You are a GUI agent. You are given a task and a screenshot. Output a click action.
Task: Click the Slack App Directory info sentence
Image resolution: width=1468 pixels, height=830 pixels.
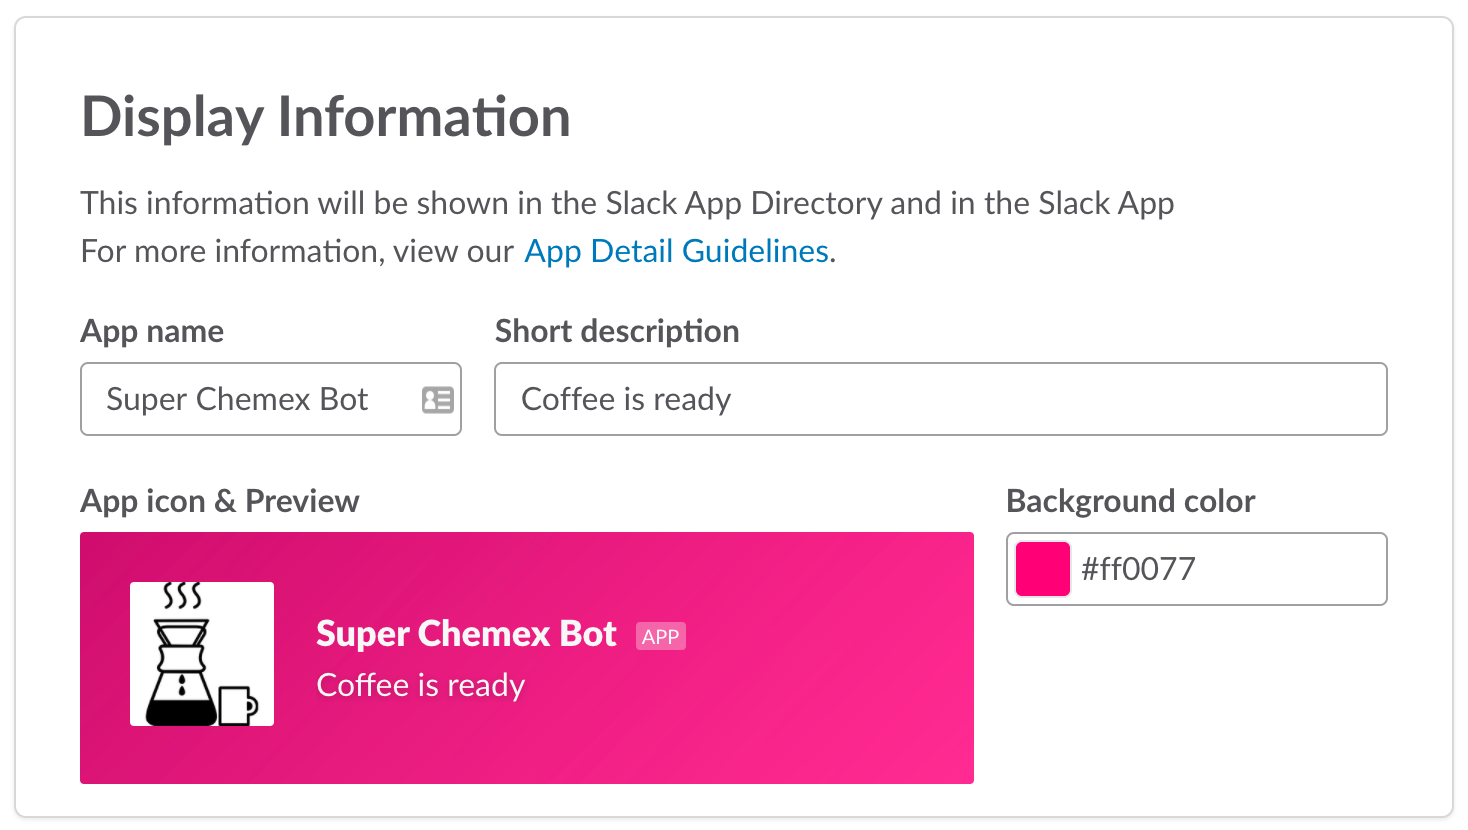627,204
